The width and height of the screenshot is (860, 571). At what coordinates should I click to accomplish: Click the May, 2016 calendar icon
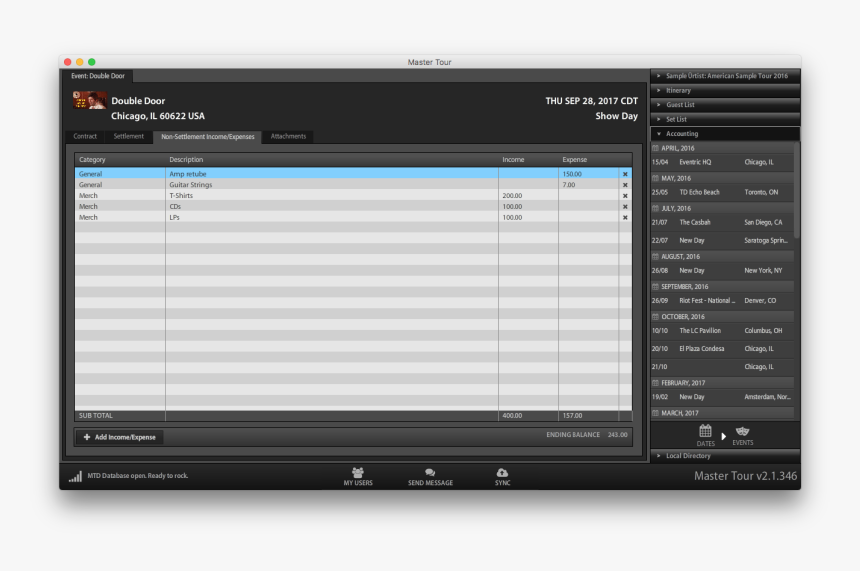655,178
